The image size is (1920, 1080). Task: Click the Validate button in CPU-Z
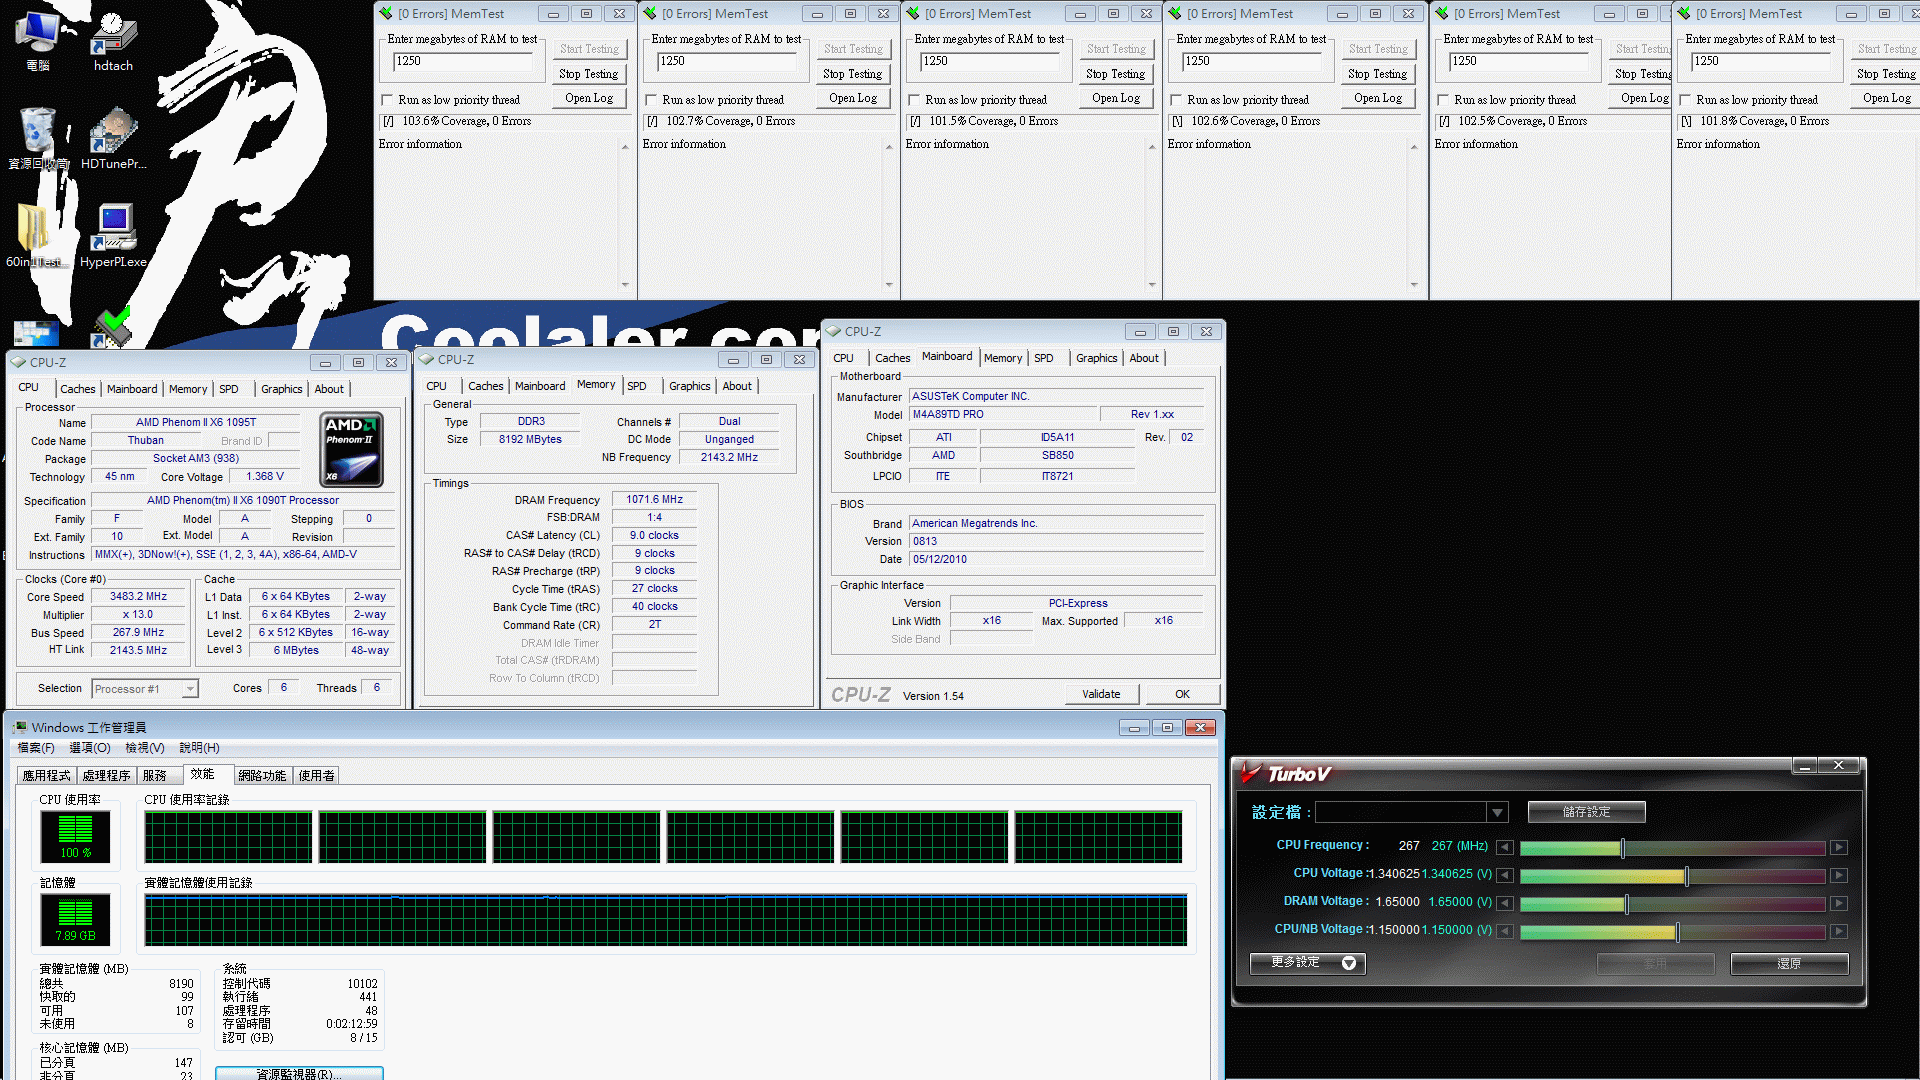[1101, 694]
